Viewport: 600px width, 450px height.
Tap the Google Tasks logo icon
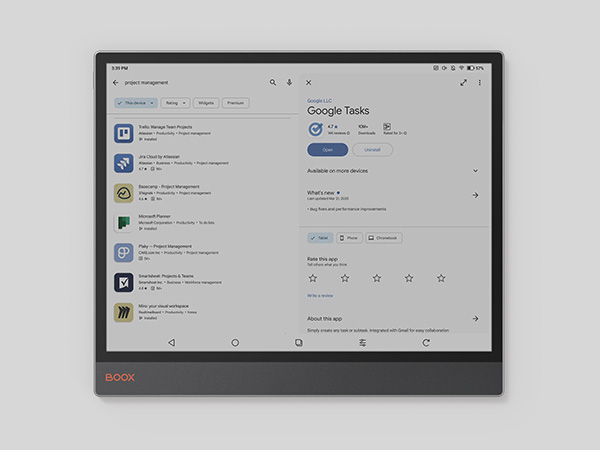coord(315,129)
